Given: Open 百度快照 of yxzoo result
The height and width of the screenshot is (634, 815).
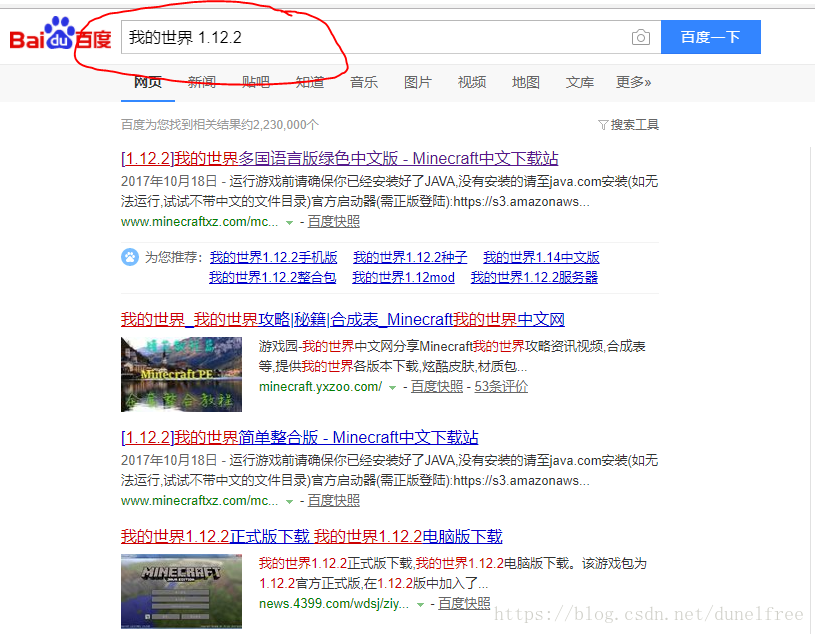Looking at the screenshot, I should click(x=437, y=387).
